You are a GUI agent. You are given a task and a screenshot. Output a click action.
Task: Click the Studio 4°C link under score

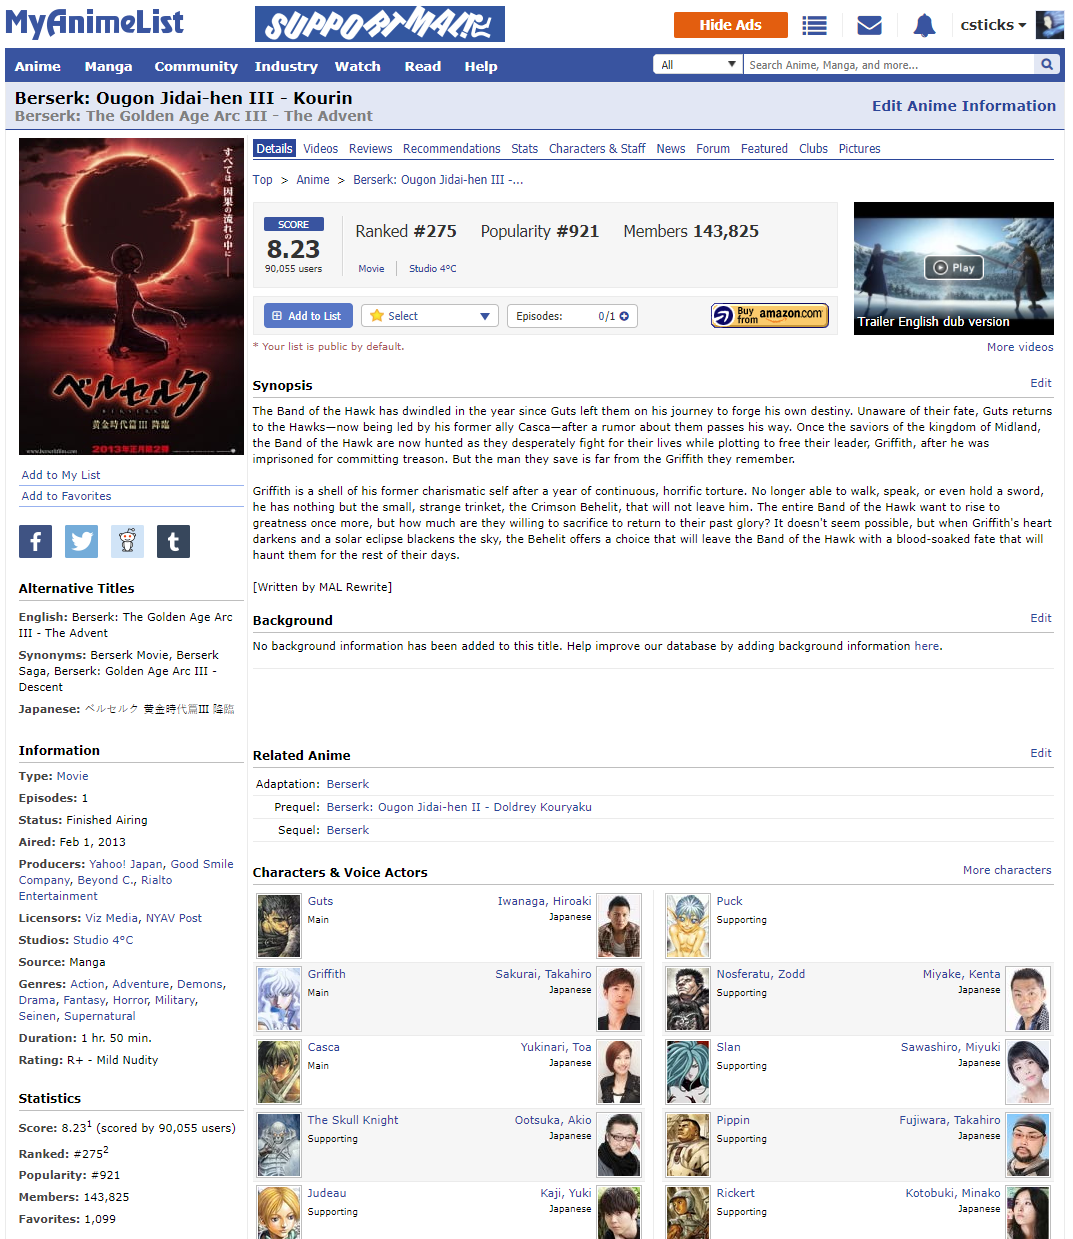pyautogui.click(x=433, y=268)
